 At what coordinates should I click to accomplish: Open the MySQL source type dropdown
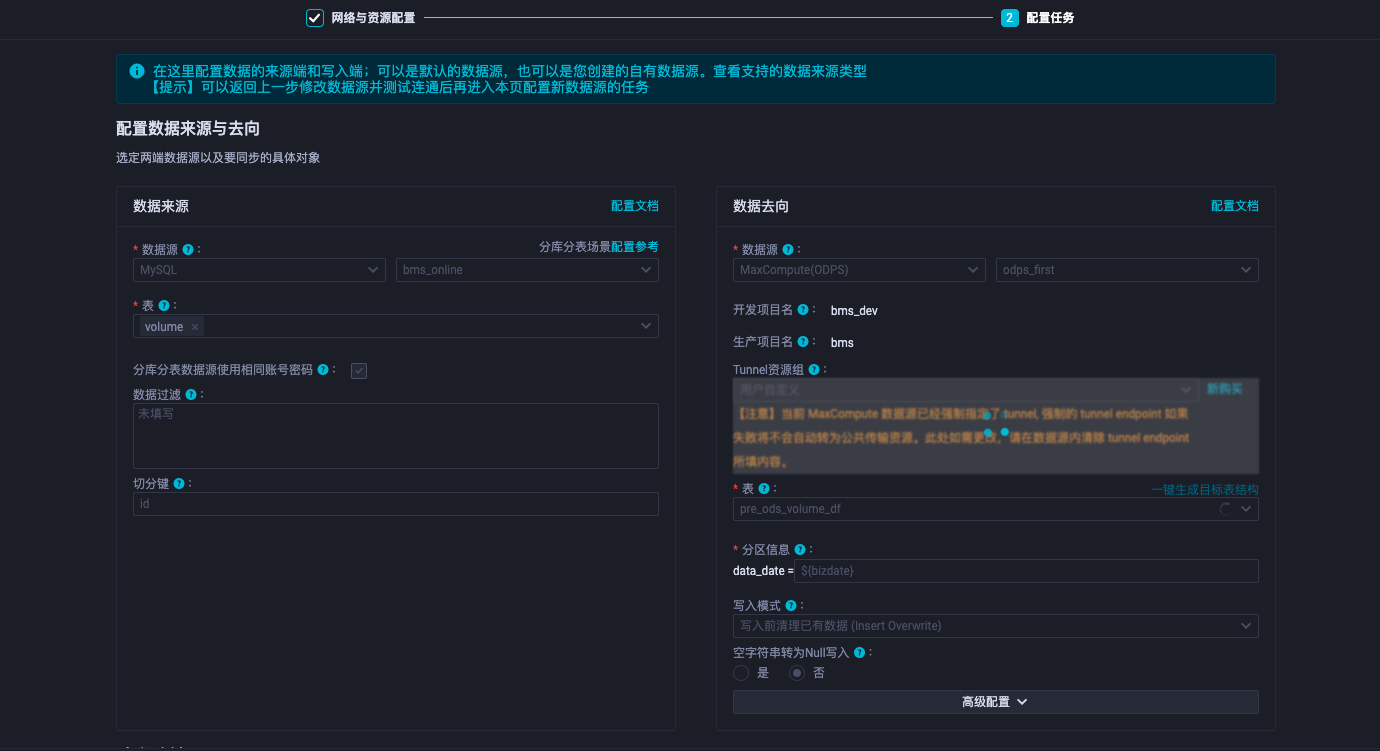[259, 270]
